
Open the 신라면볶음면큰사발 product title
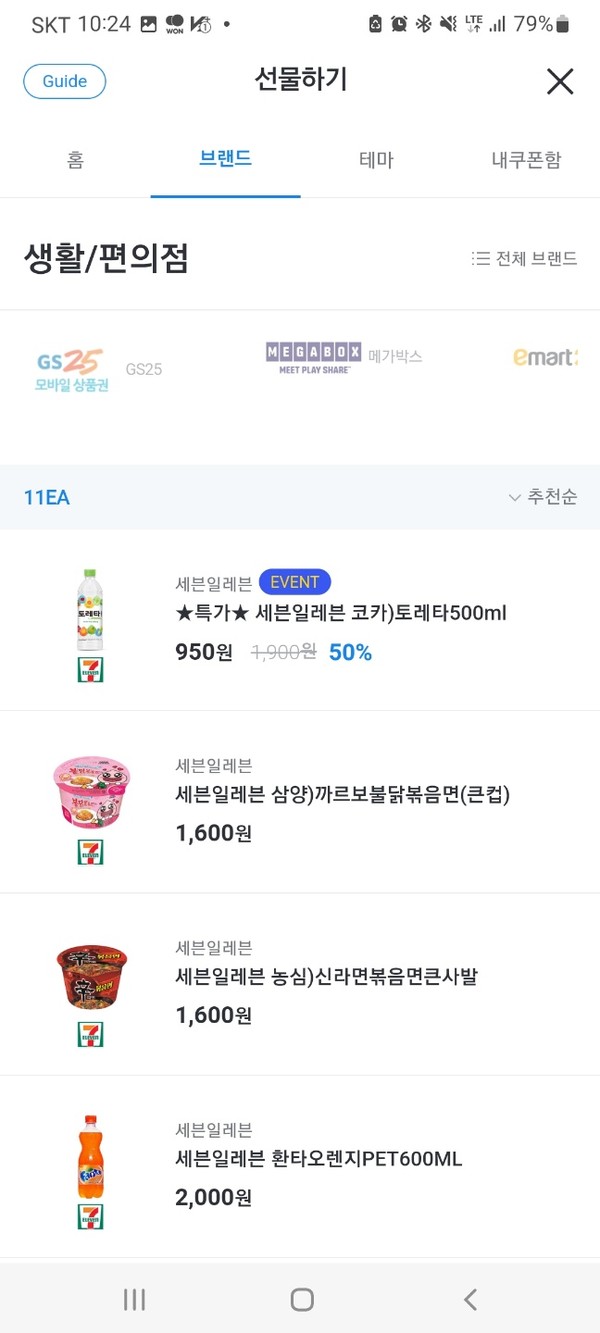pyautogui.click(x=327, y=976)
